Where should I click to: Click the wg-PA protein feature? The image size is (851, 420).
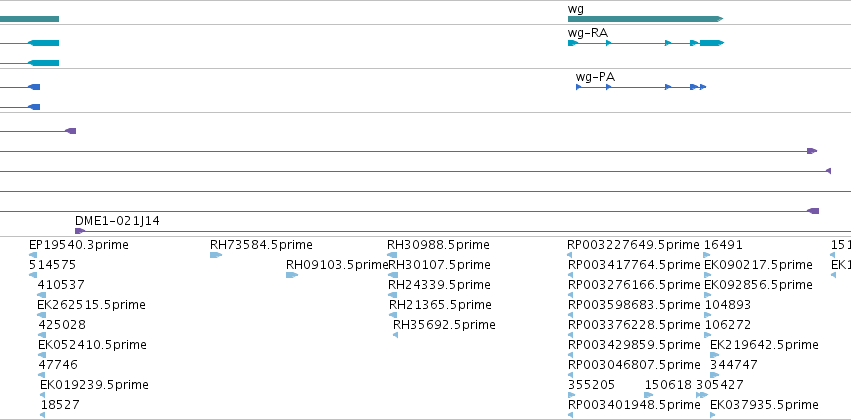(x=641, y=87)
